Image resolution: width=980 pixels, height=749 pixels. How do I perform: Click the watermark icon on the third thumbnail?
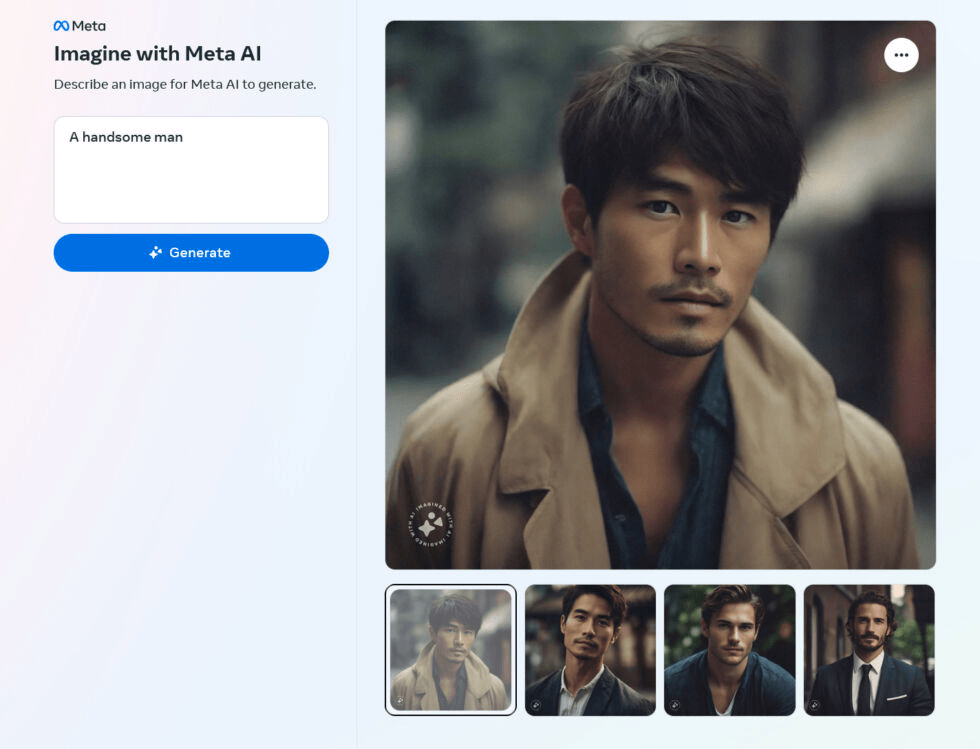pos(676,702)
